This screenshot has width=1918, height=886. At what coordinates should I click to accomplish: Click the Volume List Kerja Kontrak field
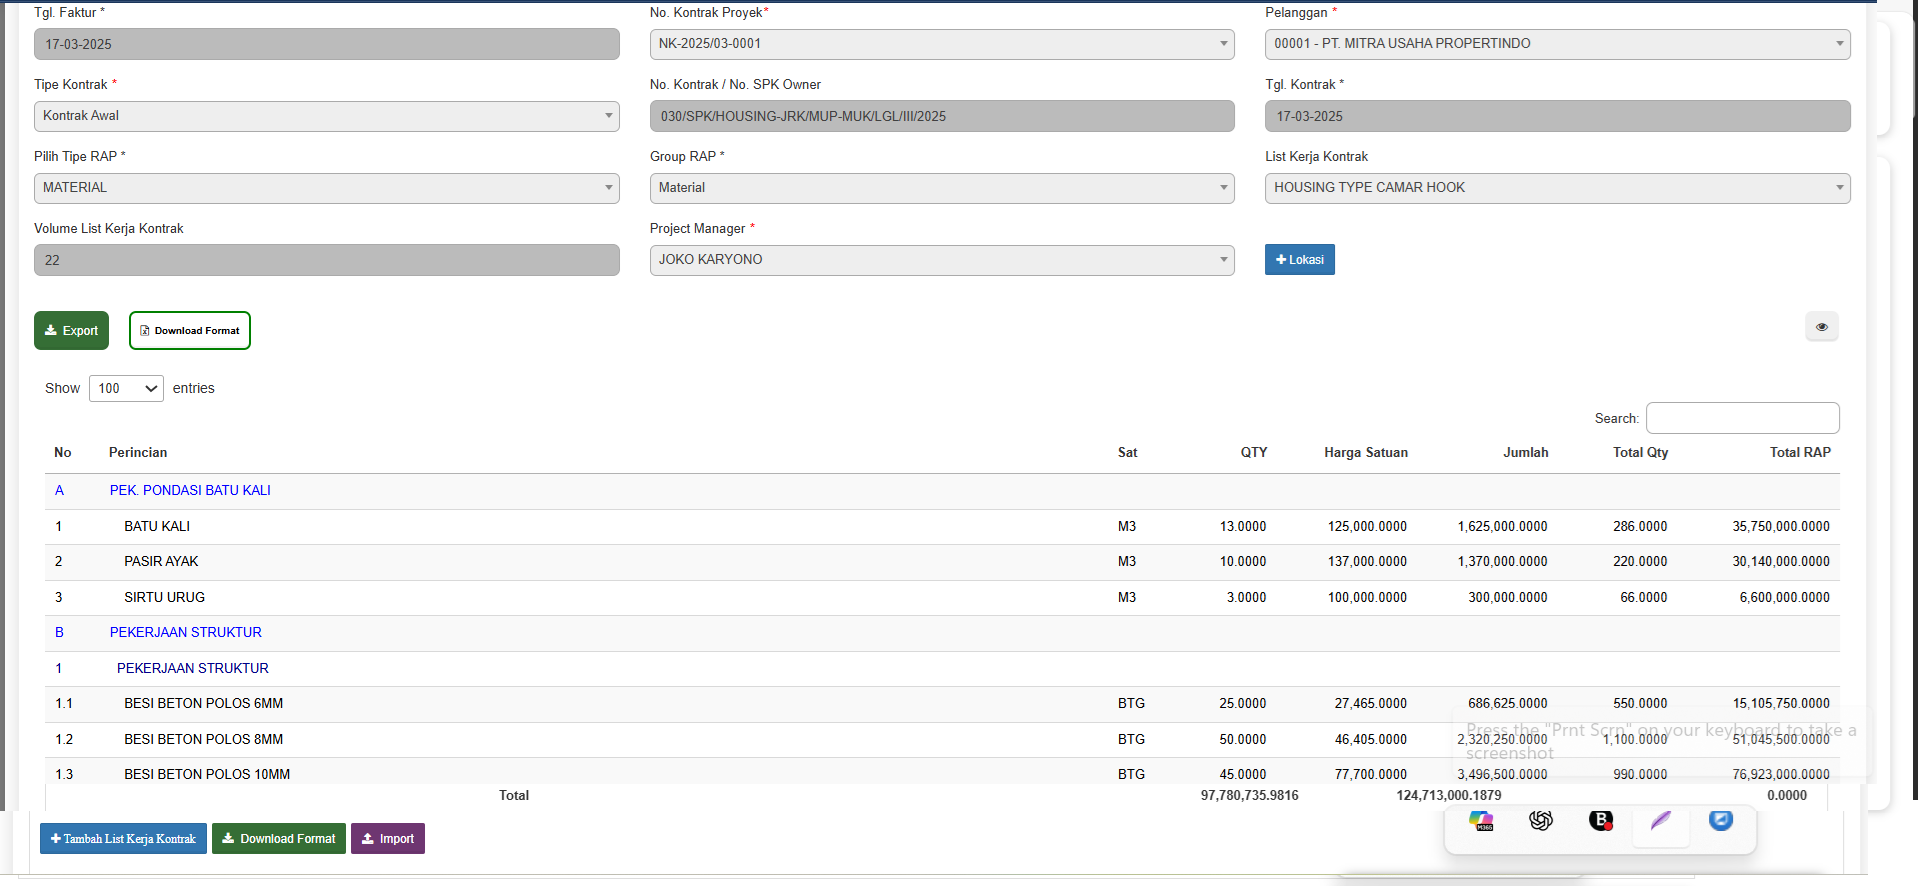tap(326, 260)
